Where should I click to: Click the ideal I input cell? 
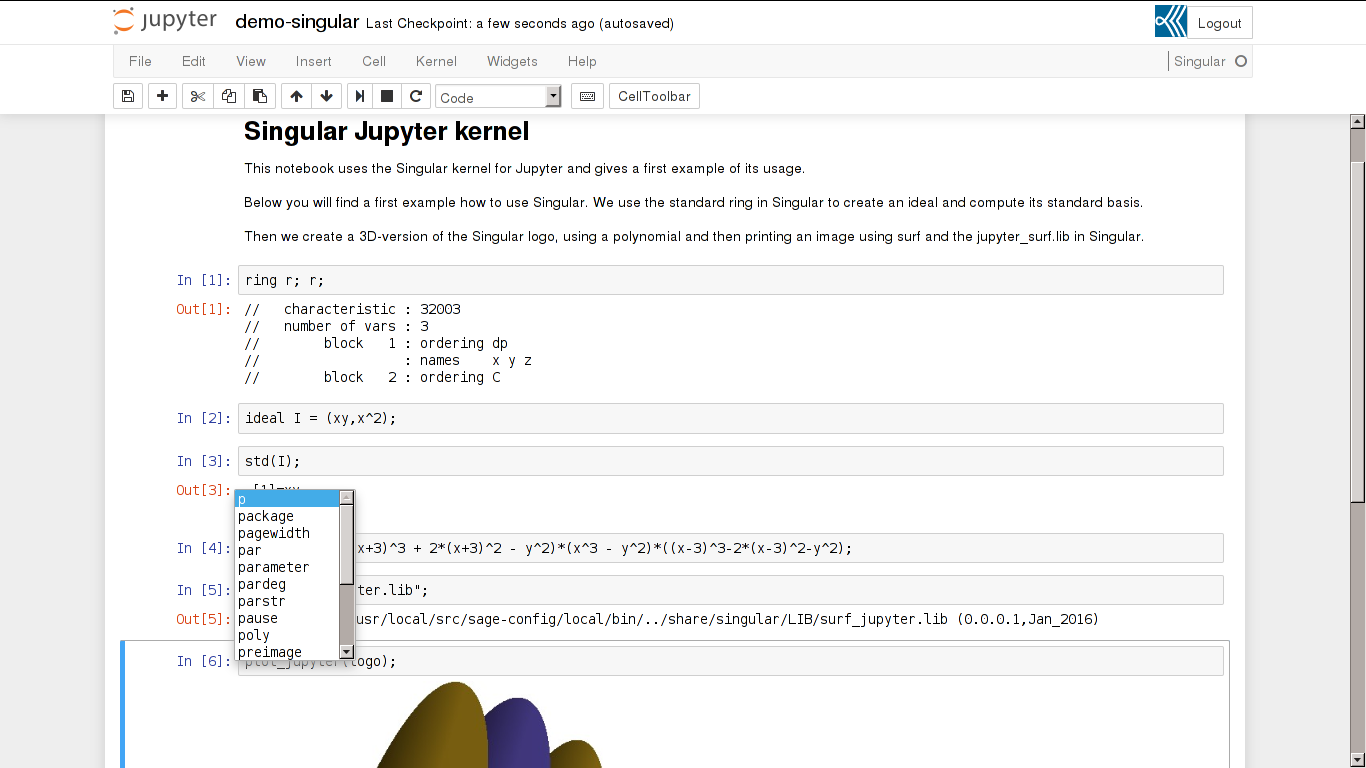730,418
